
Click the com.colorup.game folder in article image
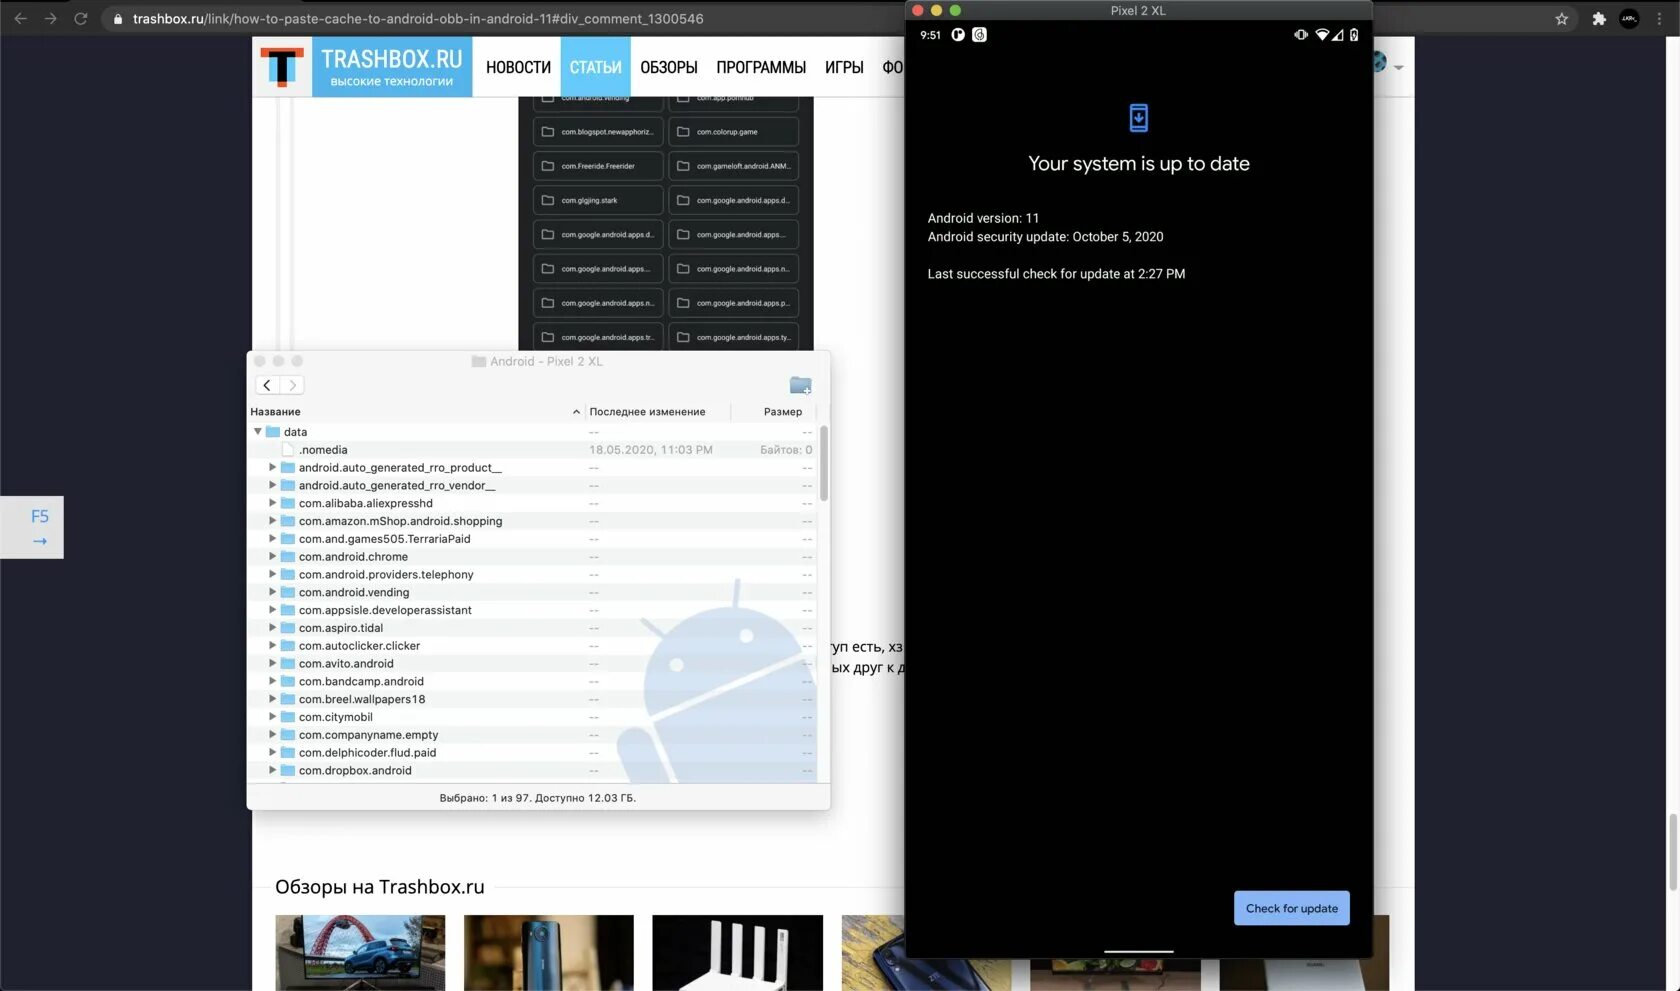(733, 132)
